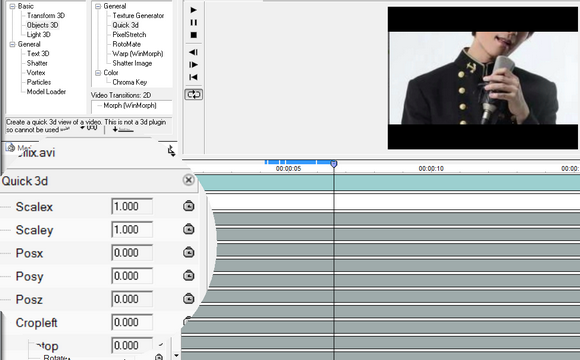This screenshot has width=580, height=360.
Task: Close the Quick 3d effect panel
Action: coord(189,180)
